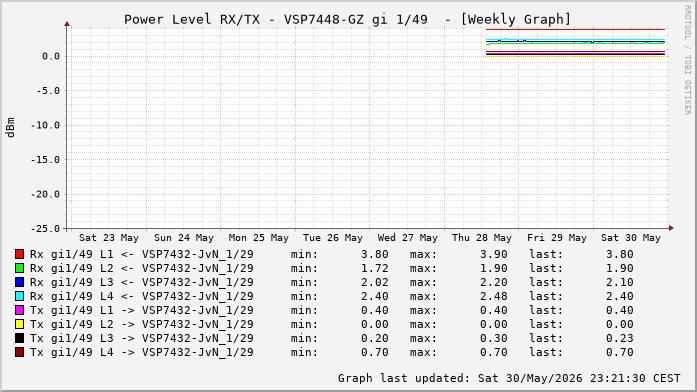Click legend text 'Rx gi1/49 L3 <- VSP7432-JvN_1/29'
This screenshot has width=697, height=392.
tap(142, 283)
